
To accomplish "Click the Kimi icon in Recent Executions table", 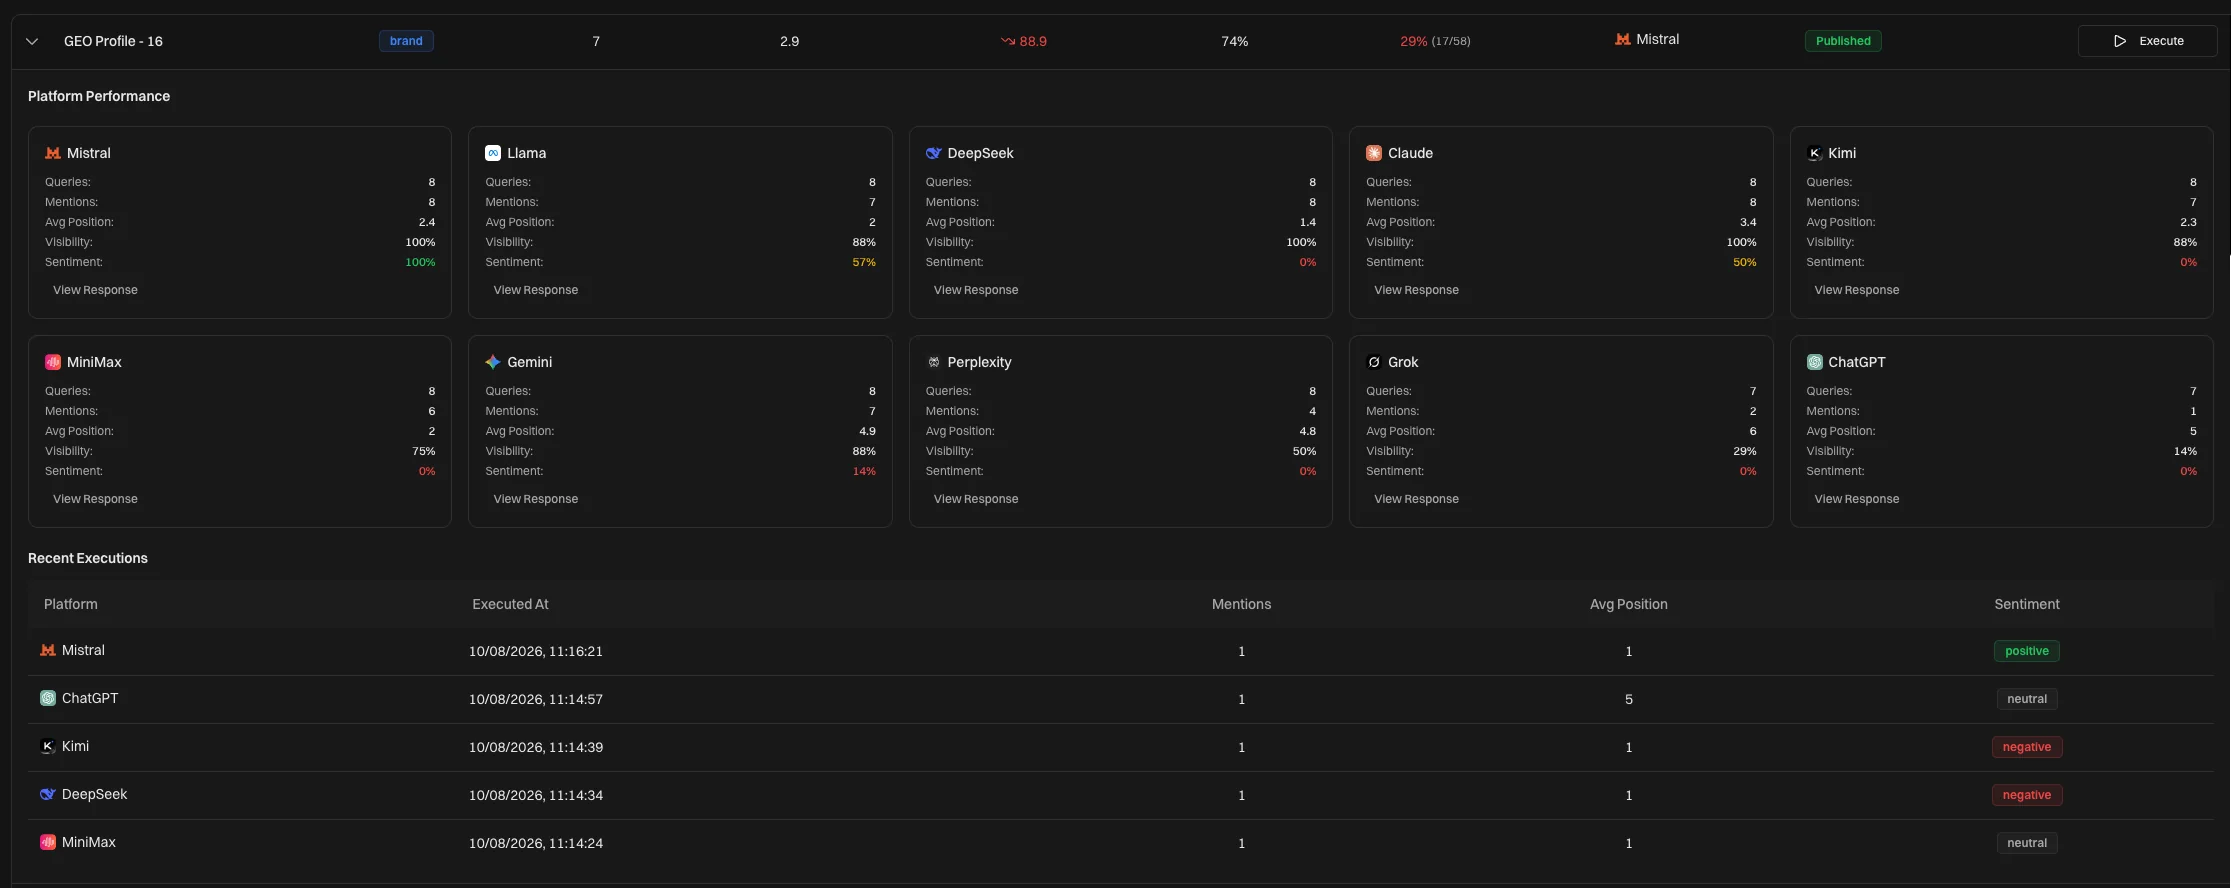I will coord(48,746).
